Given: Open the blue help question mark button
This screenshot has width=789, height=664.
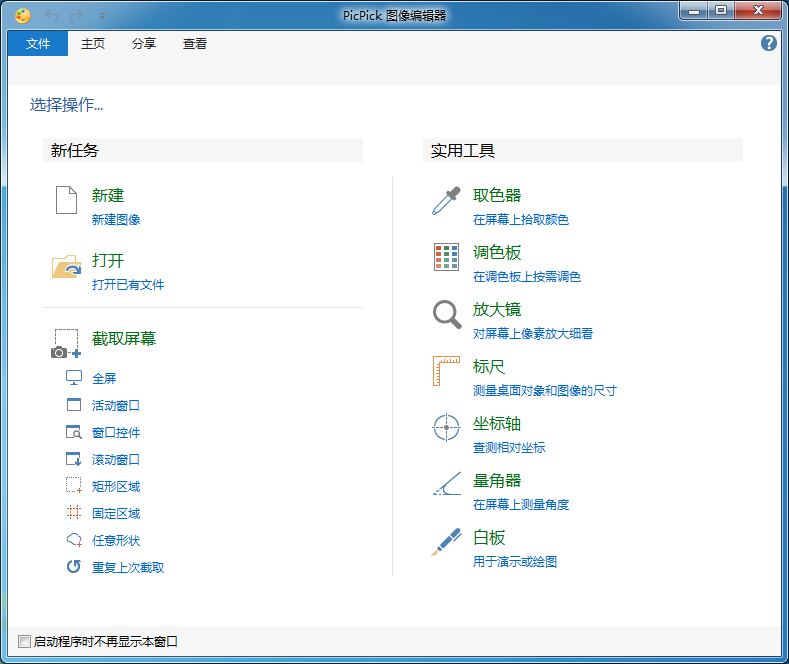Looking at the screenshot, I should 769,43.
